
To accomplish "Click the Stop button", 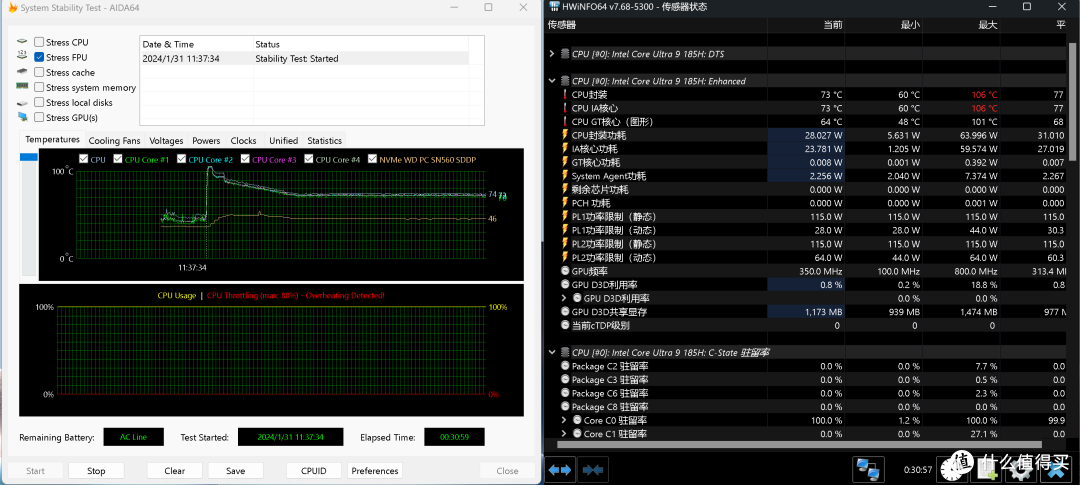I will coord(96,471).
